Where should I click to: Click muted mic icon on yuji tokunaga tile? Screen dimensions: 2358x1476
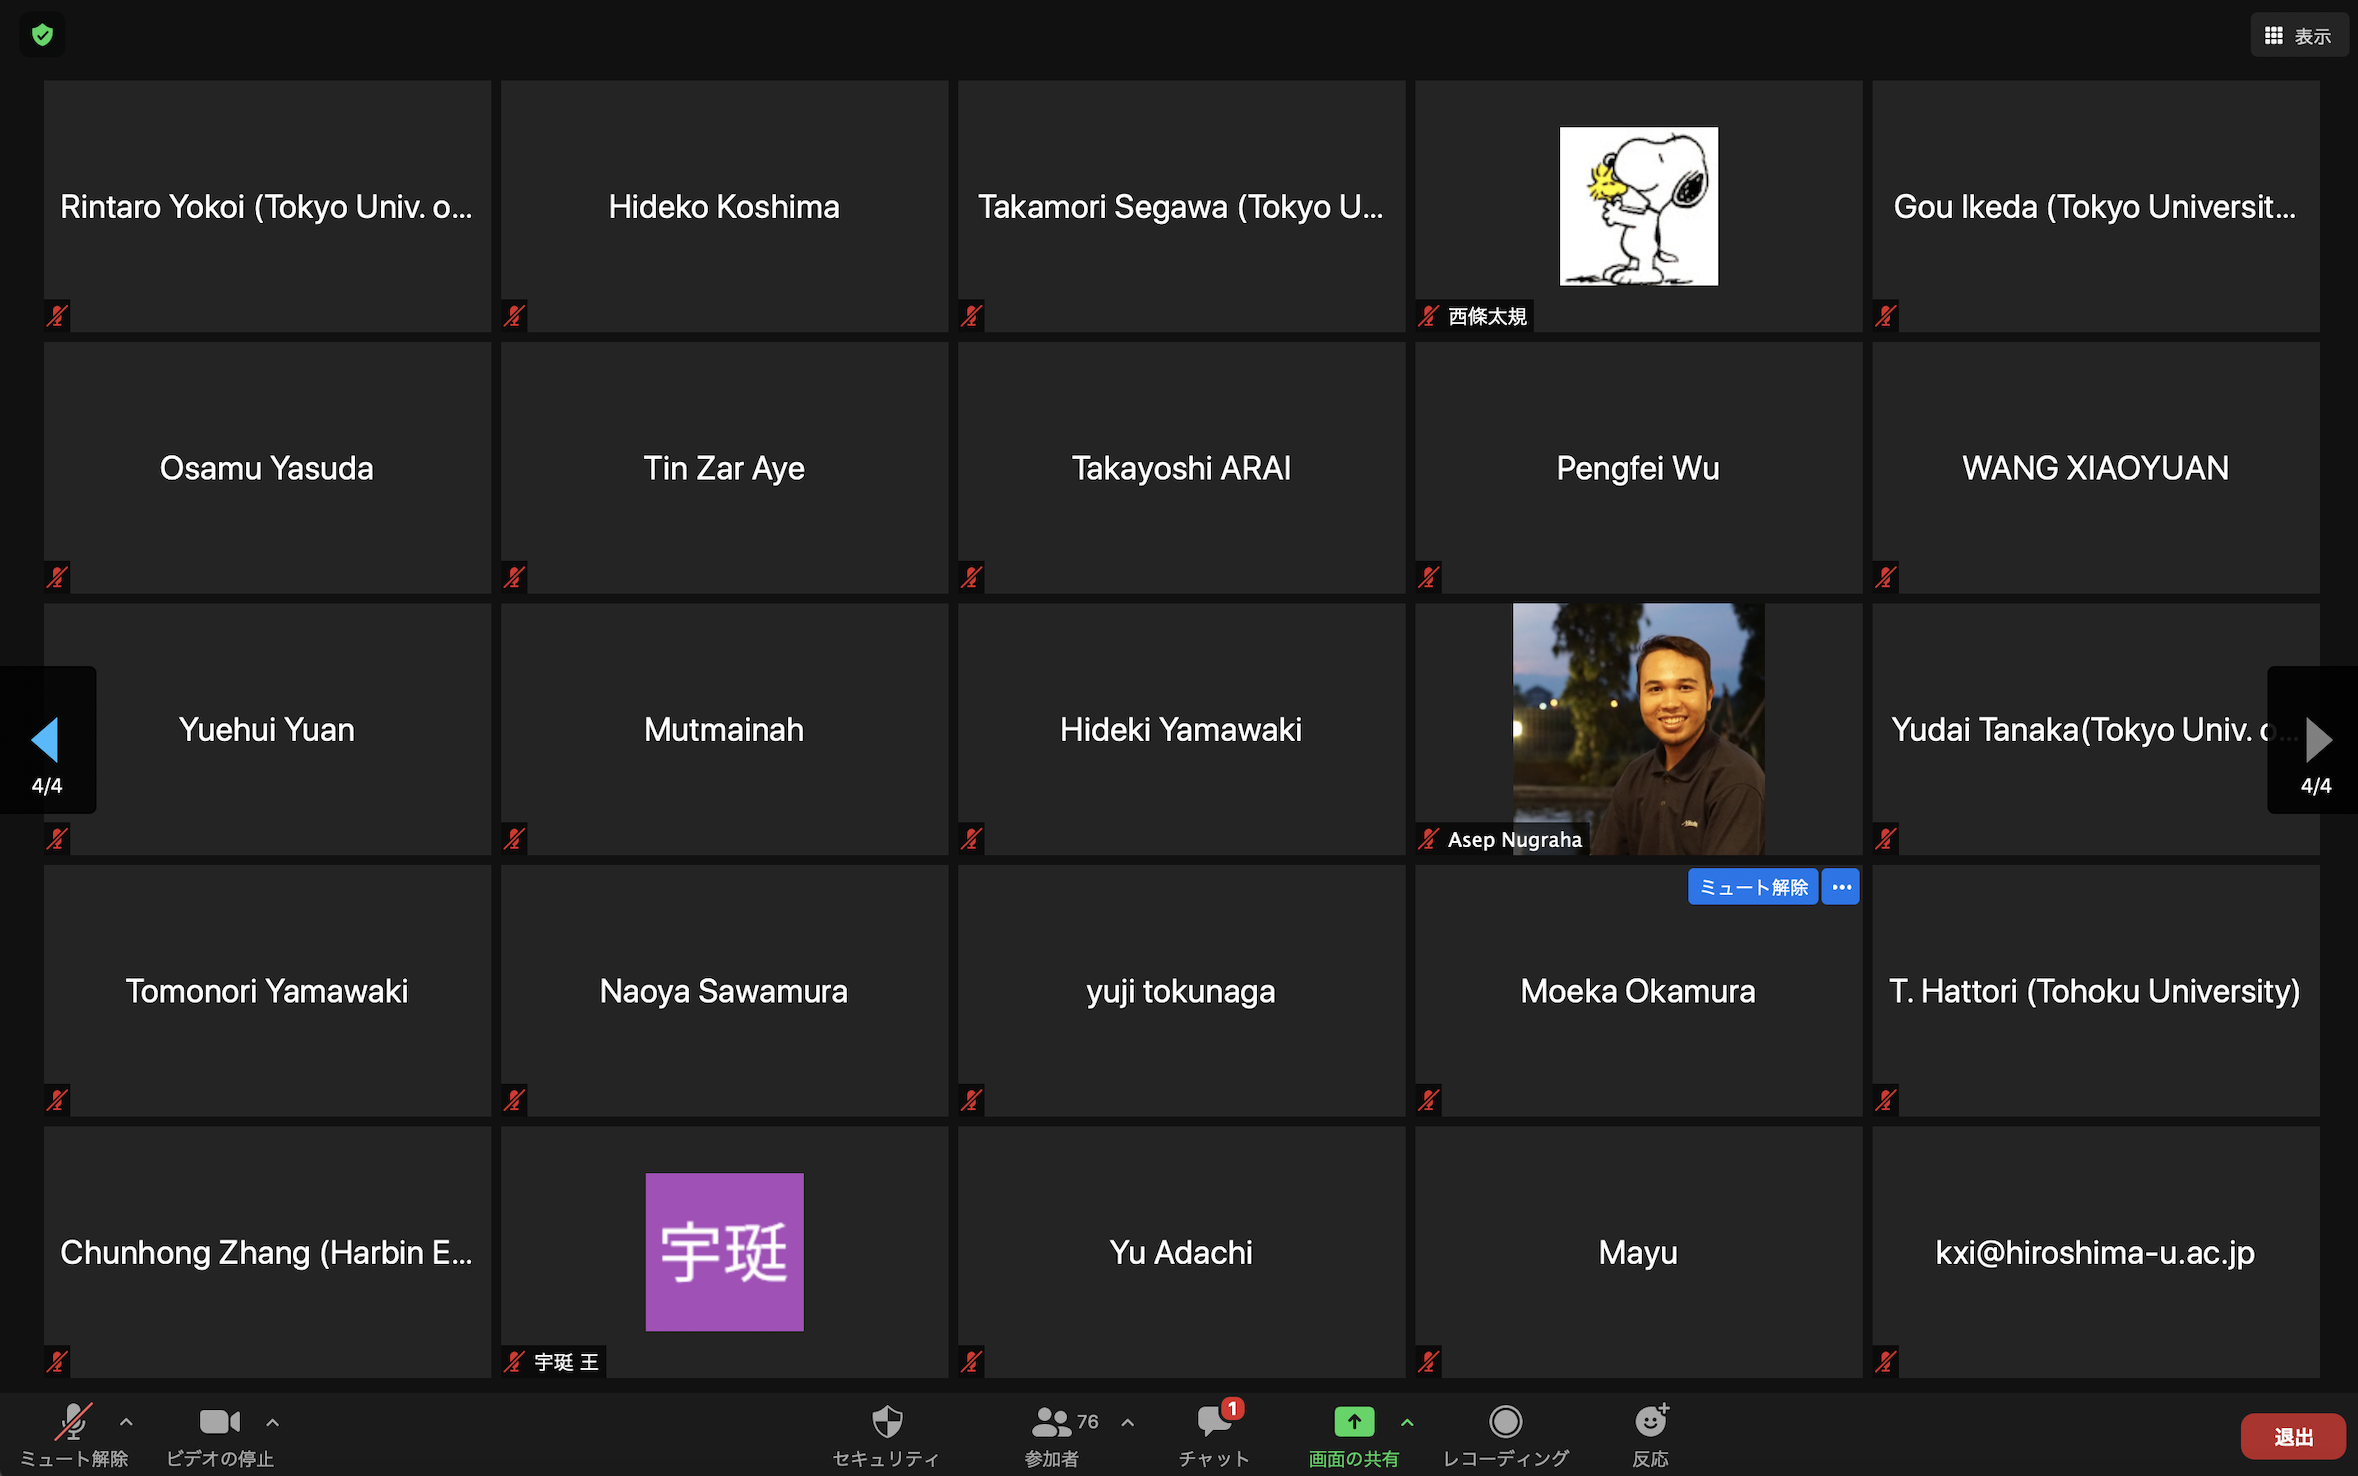pyautogui.click(x=971, y=1100)
